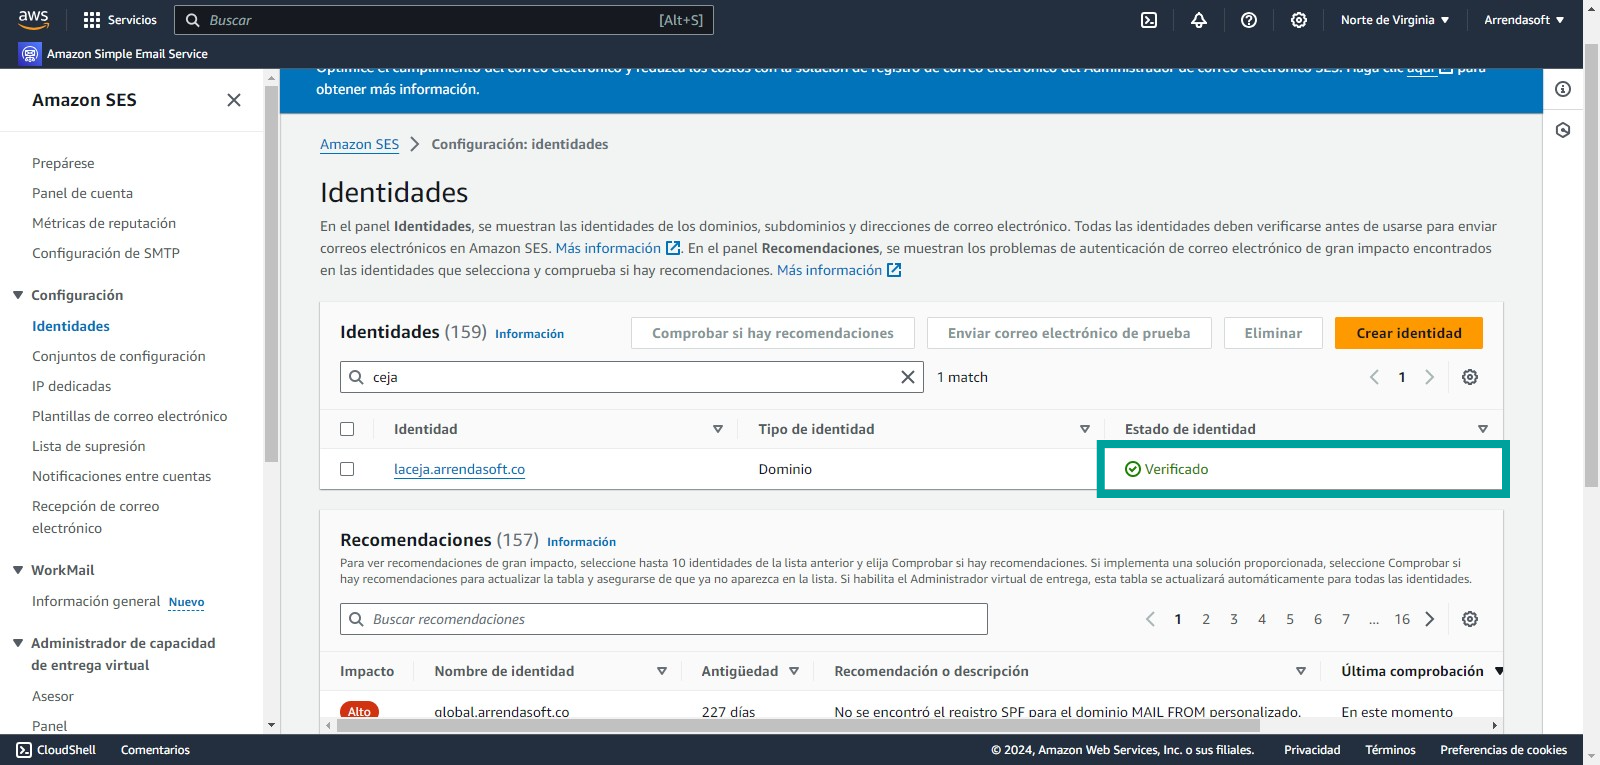Go to previous page of identities
1600x765 pixels.
1374,377
